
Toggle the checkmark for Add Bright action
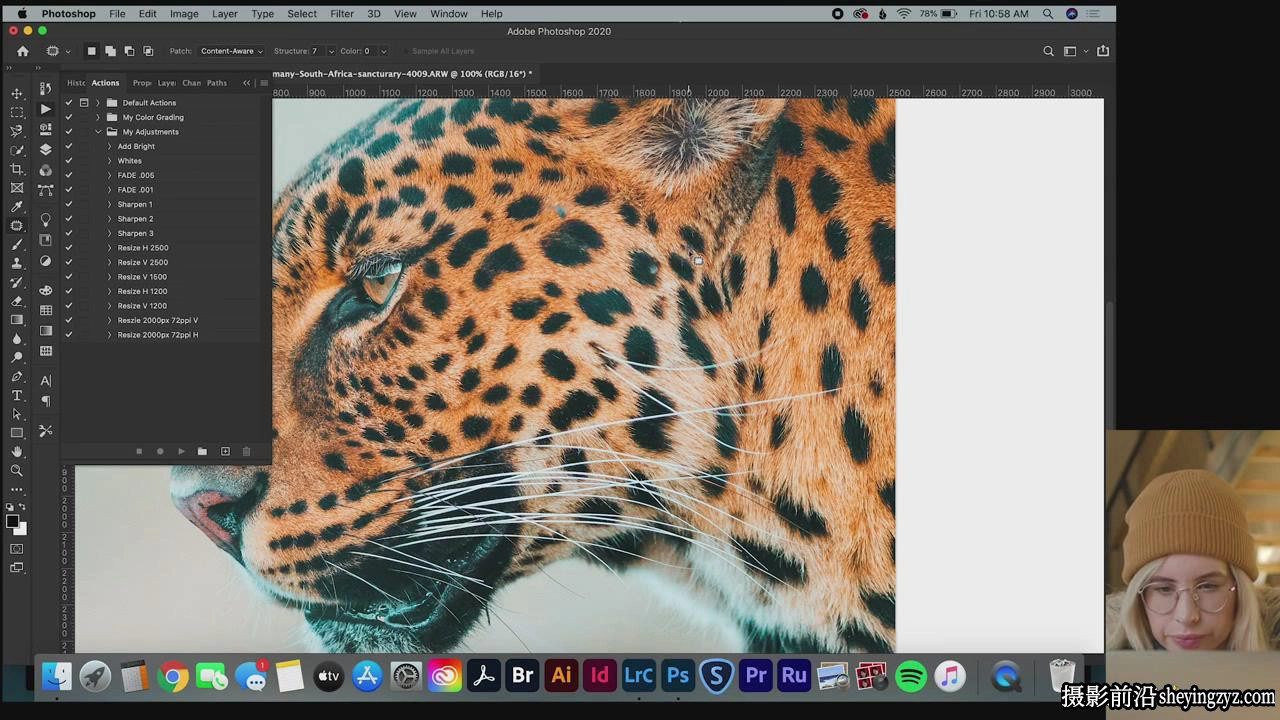69,146
